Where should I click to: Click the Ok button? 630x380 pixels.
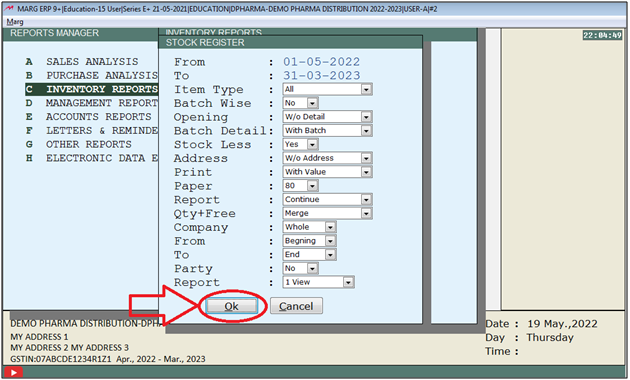[231, 306]
